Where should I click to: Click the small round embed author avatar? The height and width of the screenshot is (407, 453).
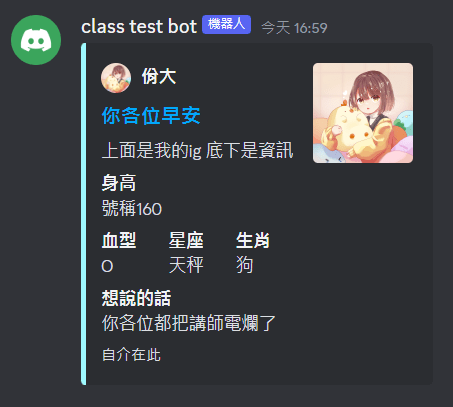pyautogui.click(x=116, y=78)
